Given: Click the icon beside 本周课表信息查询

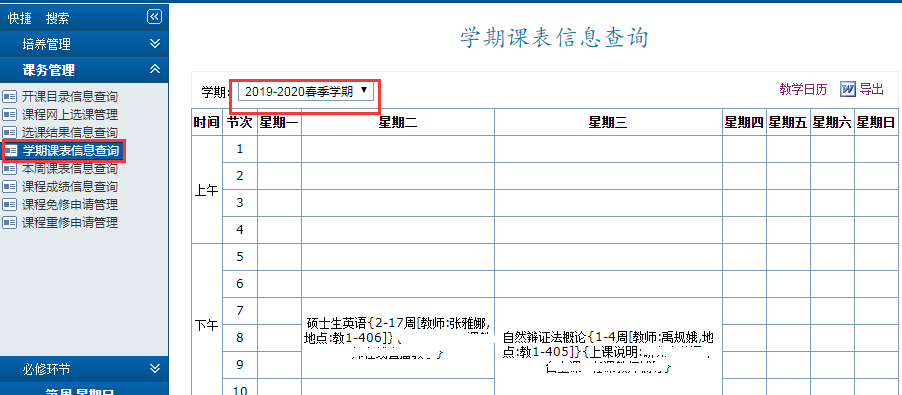Looking at the screenshot, I should (10, 169).
